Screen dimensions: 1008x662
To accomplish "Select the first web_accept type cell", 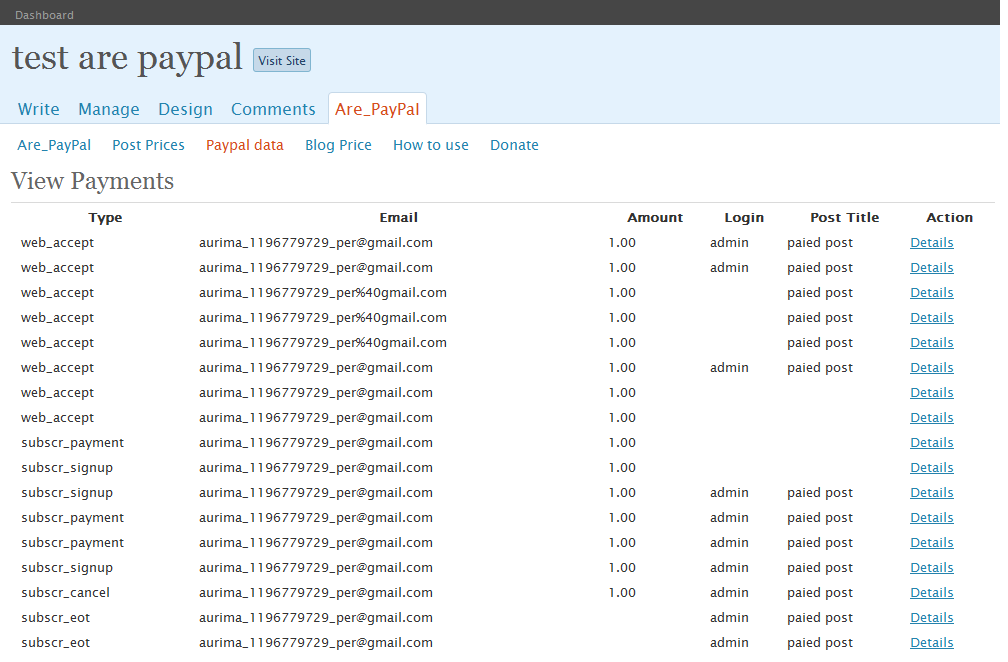I will click(57, 243).
